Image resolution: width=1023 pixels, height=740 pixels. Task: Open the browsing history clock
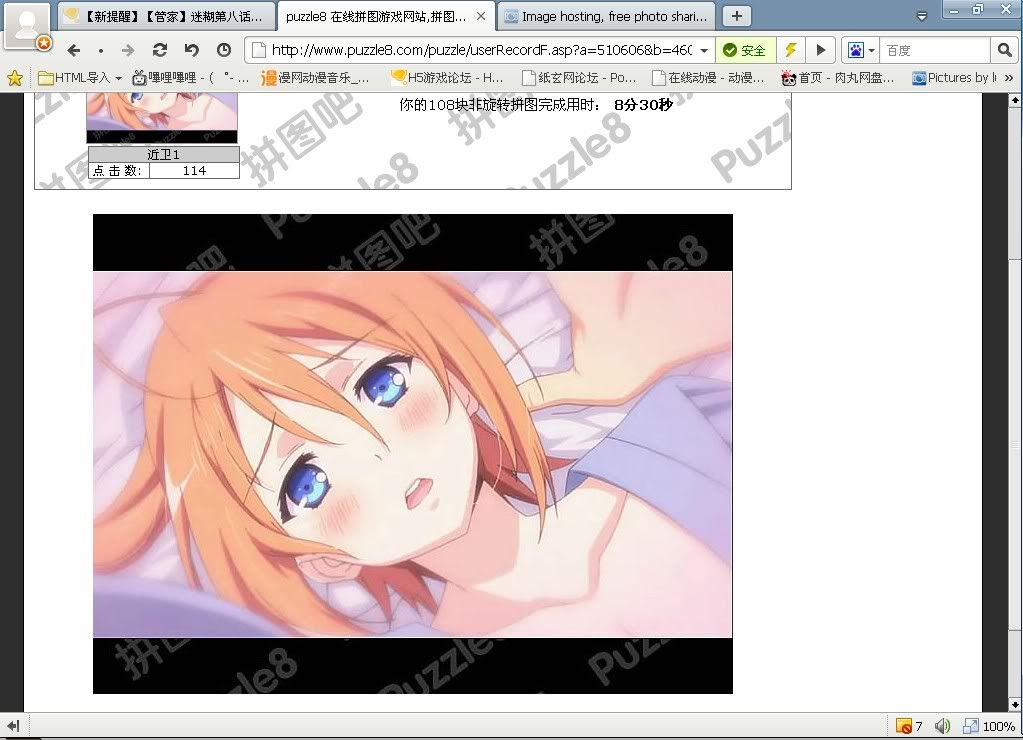[x=224, y=50]
